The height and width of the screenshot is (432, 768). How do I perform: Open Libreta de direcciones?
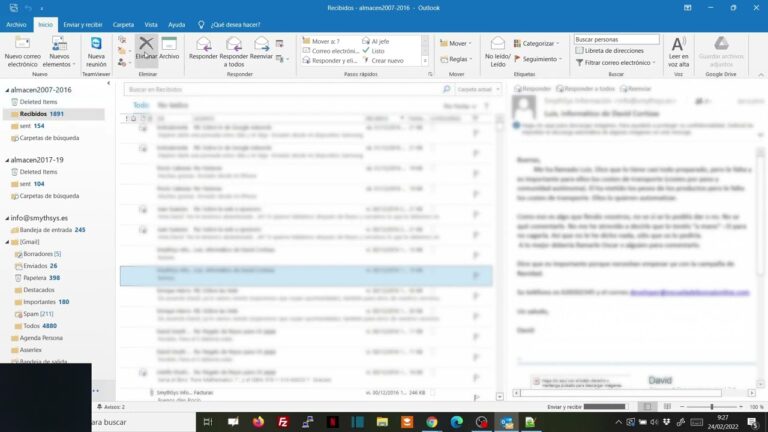point(609,50)
